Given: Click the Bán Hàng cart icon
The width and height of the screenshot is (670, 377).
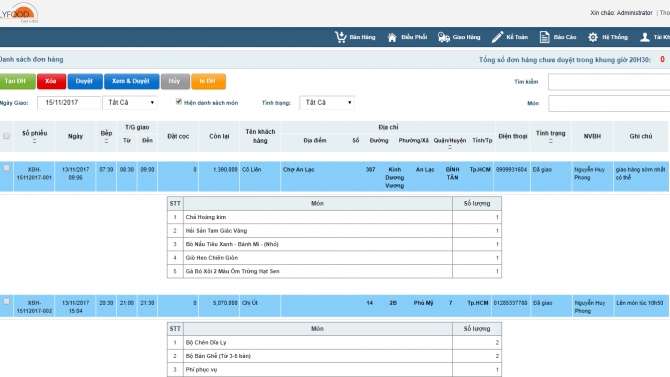Looking at the screenshot, I should [341, 37].
